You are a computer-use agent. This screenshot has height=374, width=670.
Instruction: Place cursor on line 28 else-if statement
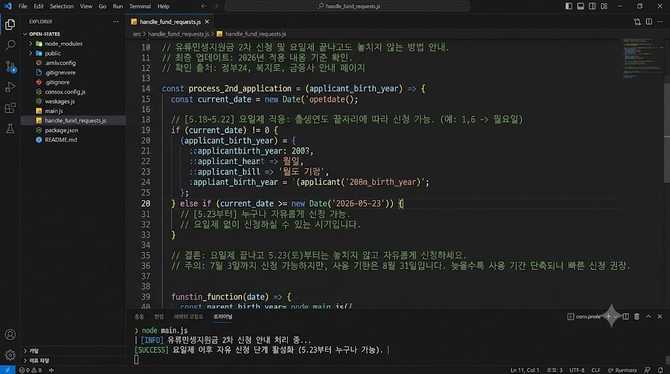tap(287, 203)
